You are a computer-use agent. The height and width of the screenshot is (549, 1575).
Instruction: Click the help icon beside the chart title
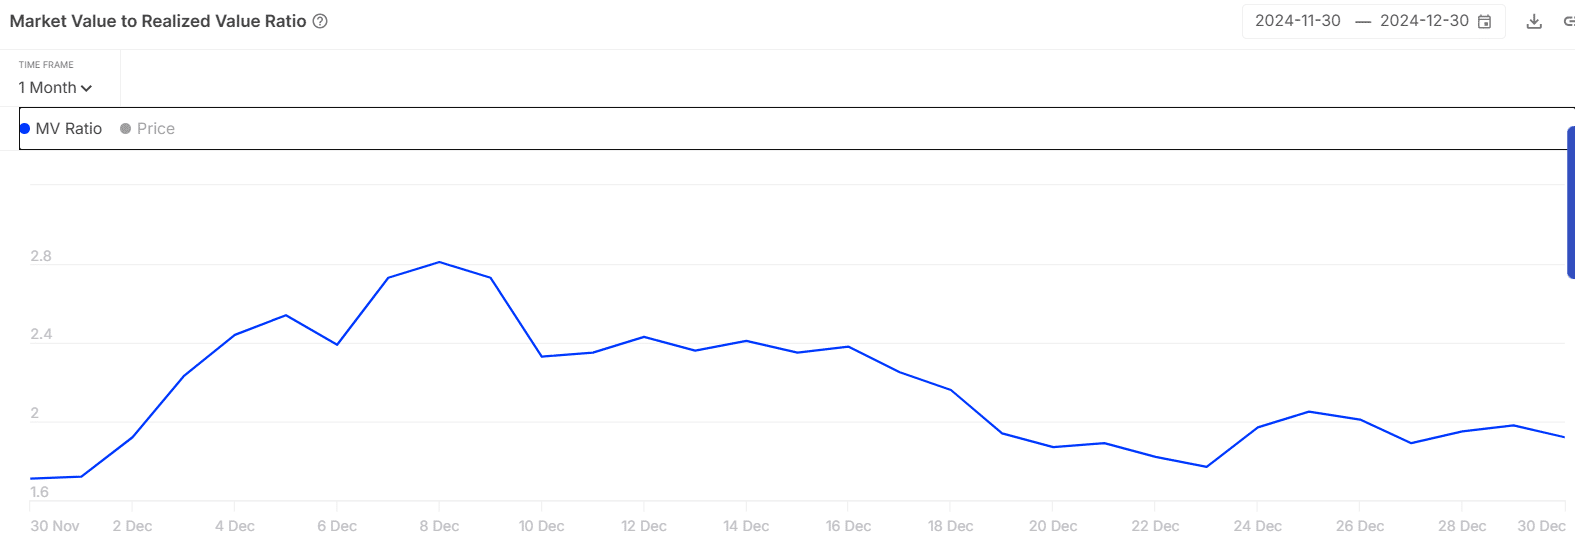(x=320, y=21)
